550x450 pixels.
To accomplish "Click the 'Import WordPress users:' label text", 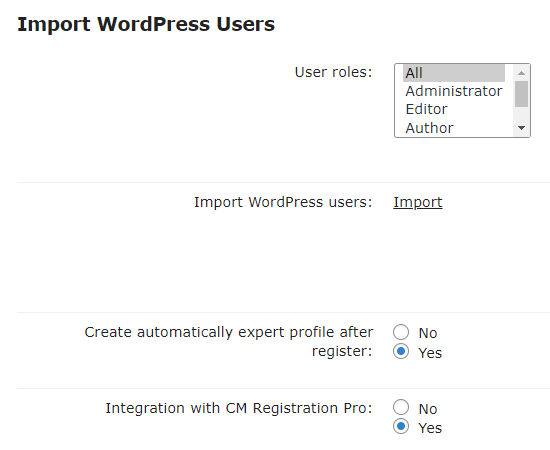I will 283,202.
